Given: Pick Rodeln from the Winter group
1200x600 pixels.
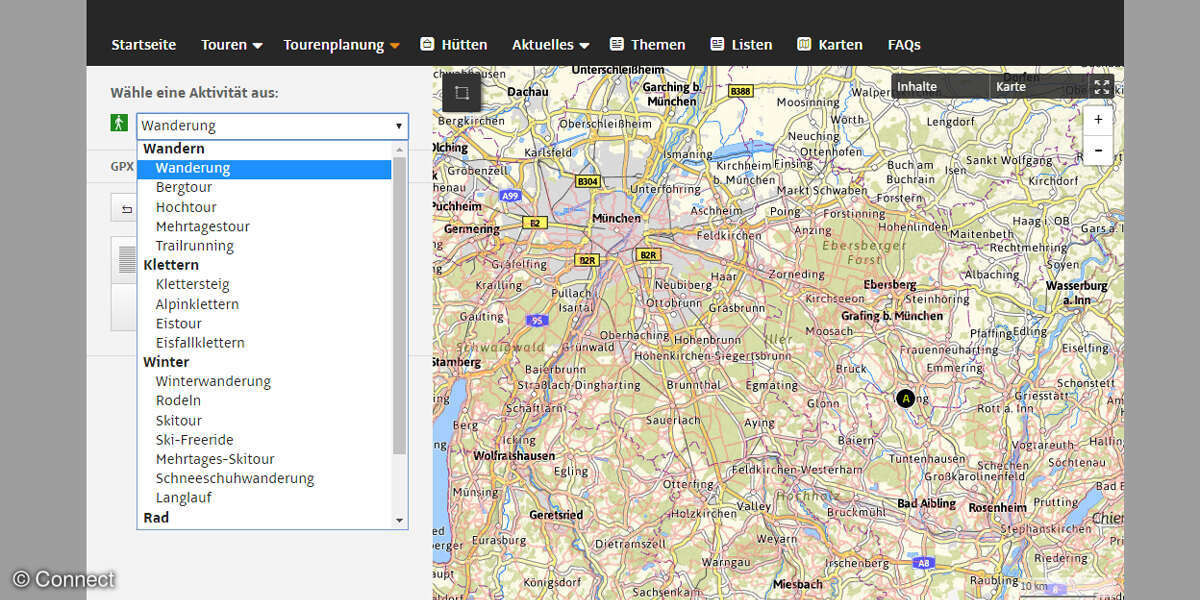Looking at the screenshot, I should [x=265, y=401].
